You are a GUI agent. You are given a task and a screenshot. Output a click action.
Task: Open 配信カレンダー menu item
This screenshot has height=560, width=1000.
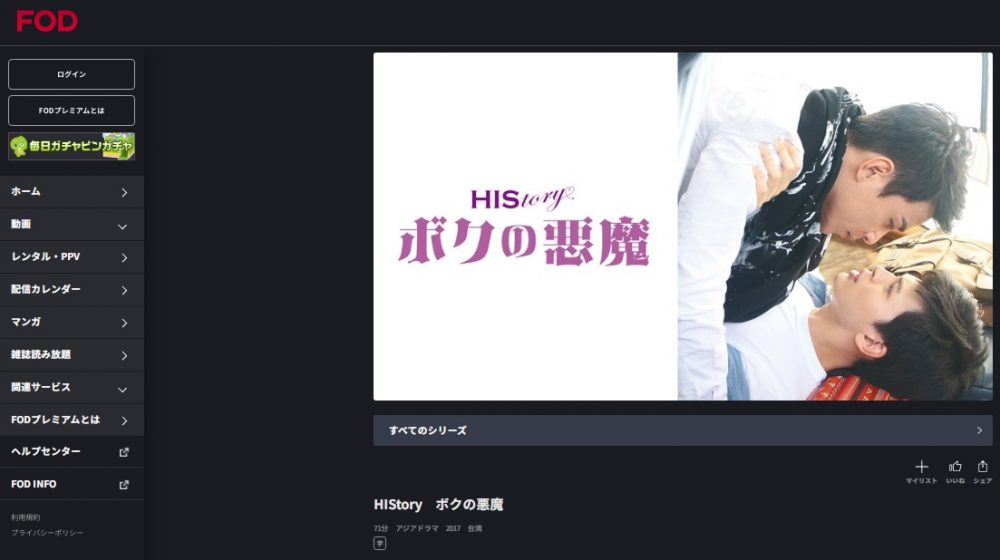point(71,290)
